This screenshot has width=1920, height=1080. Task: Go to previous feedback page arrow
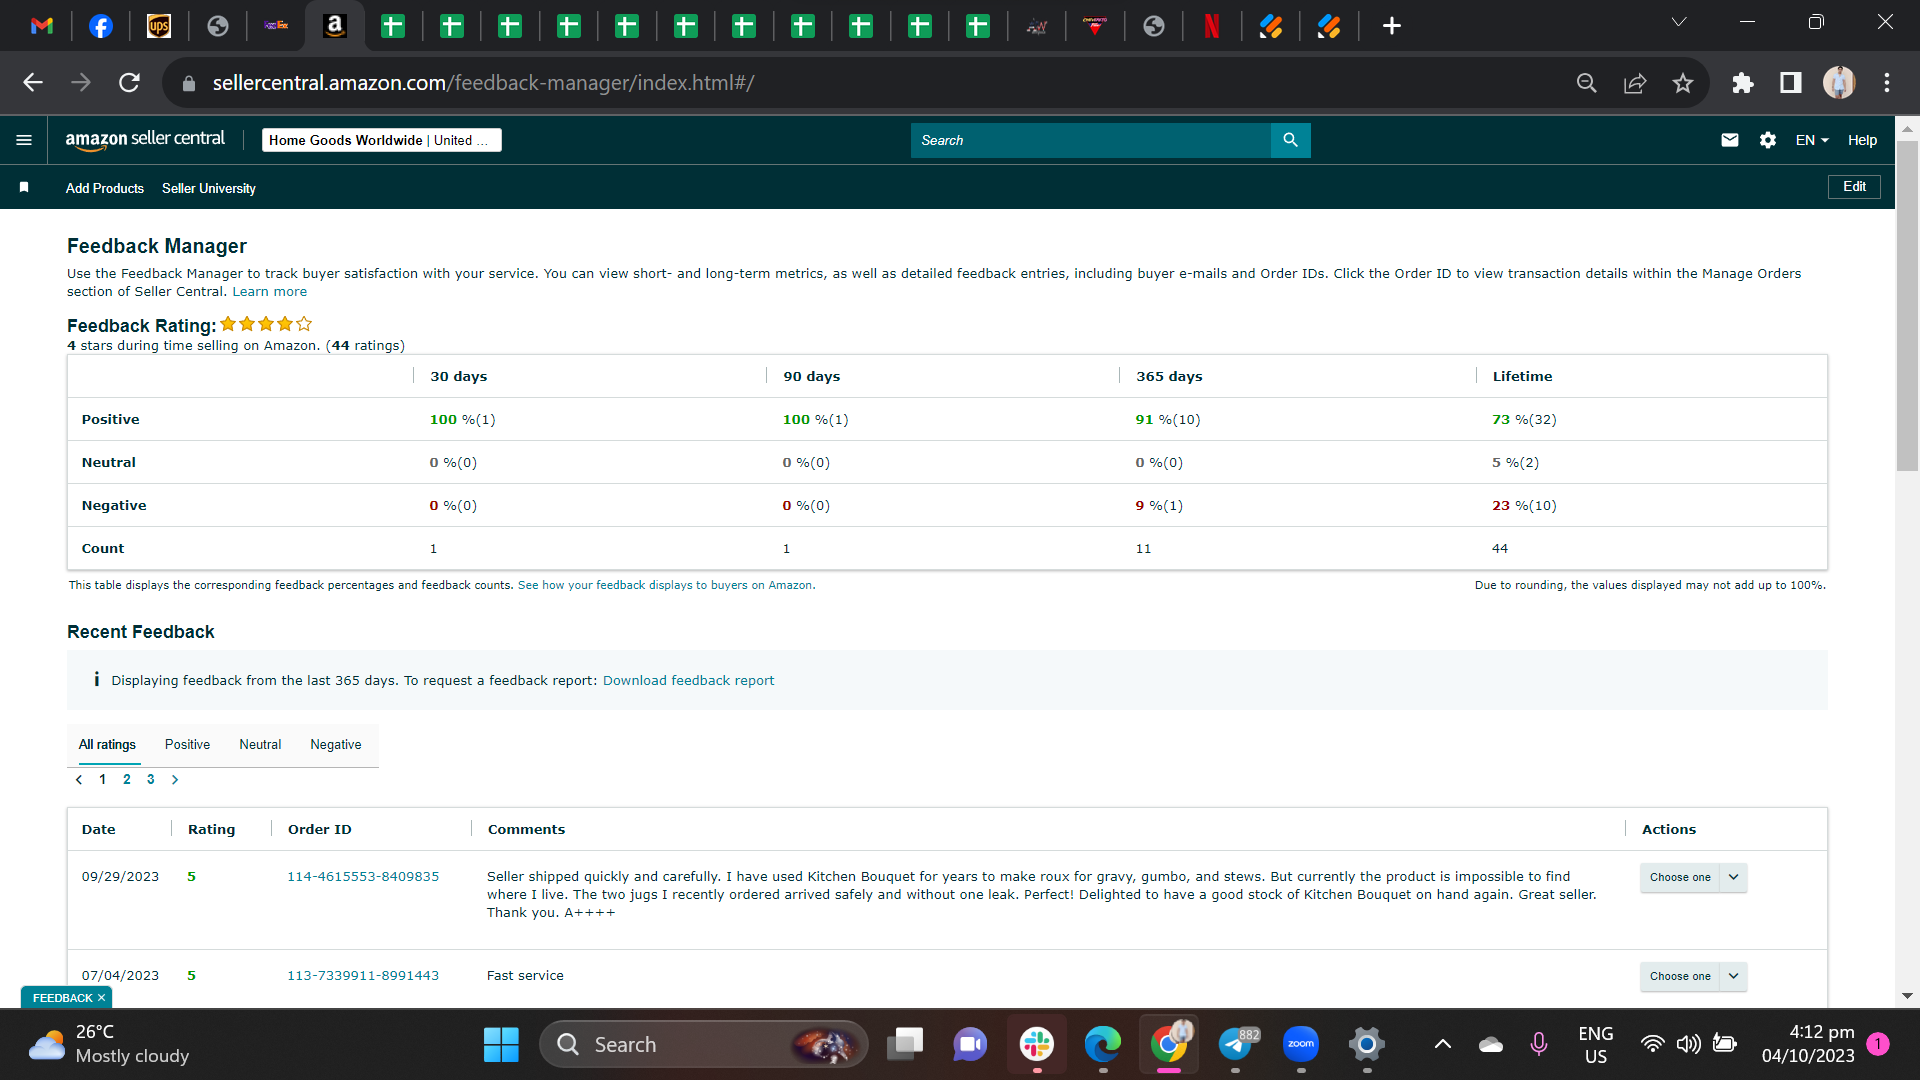[79, 780]
